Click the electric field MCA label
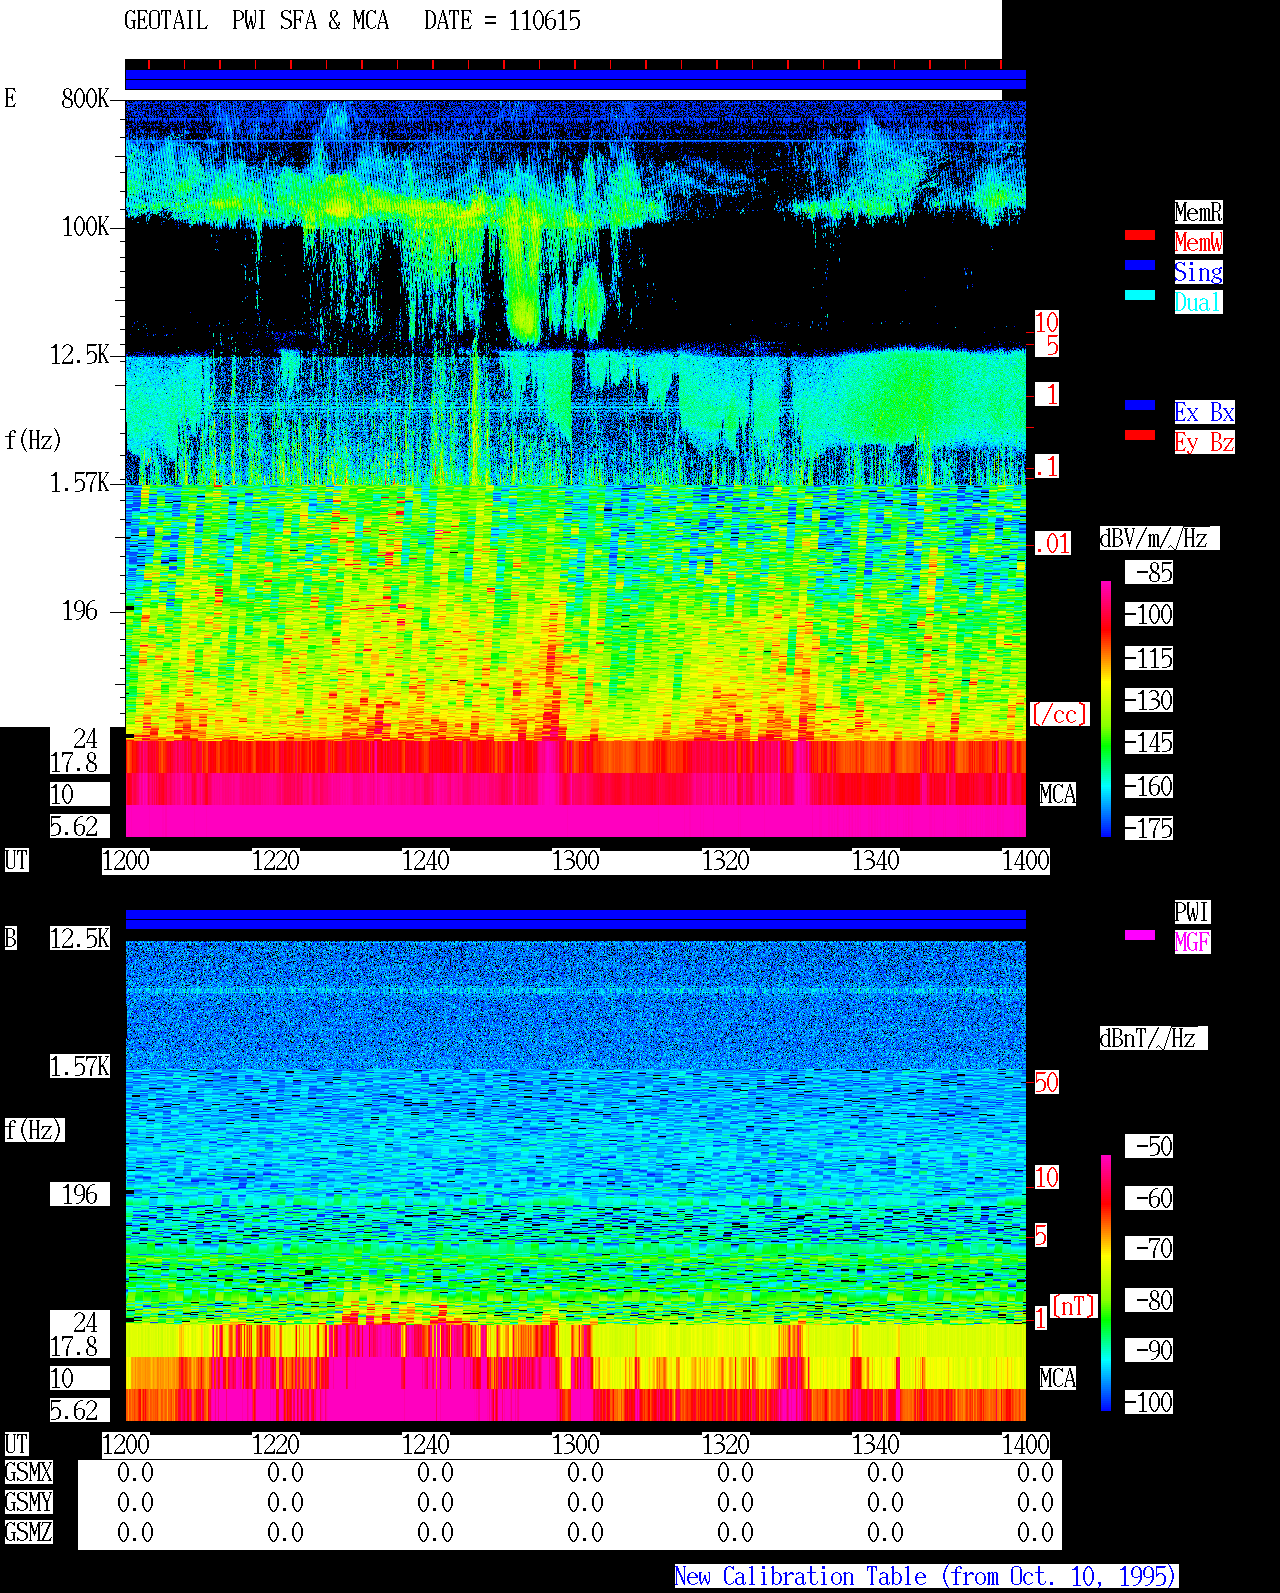Viewport: 1280px width, 1593px height. 1057,795
